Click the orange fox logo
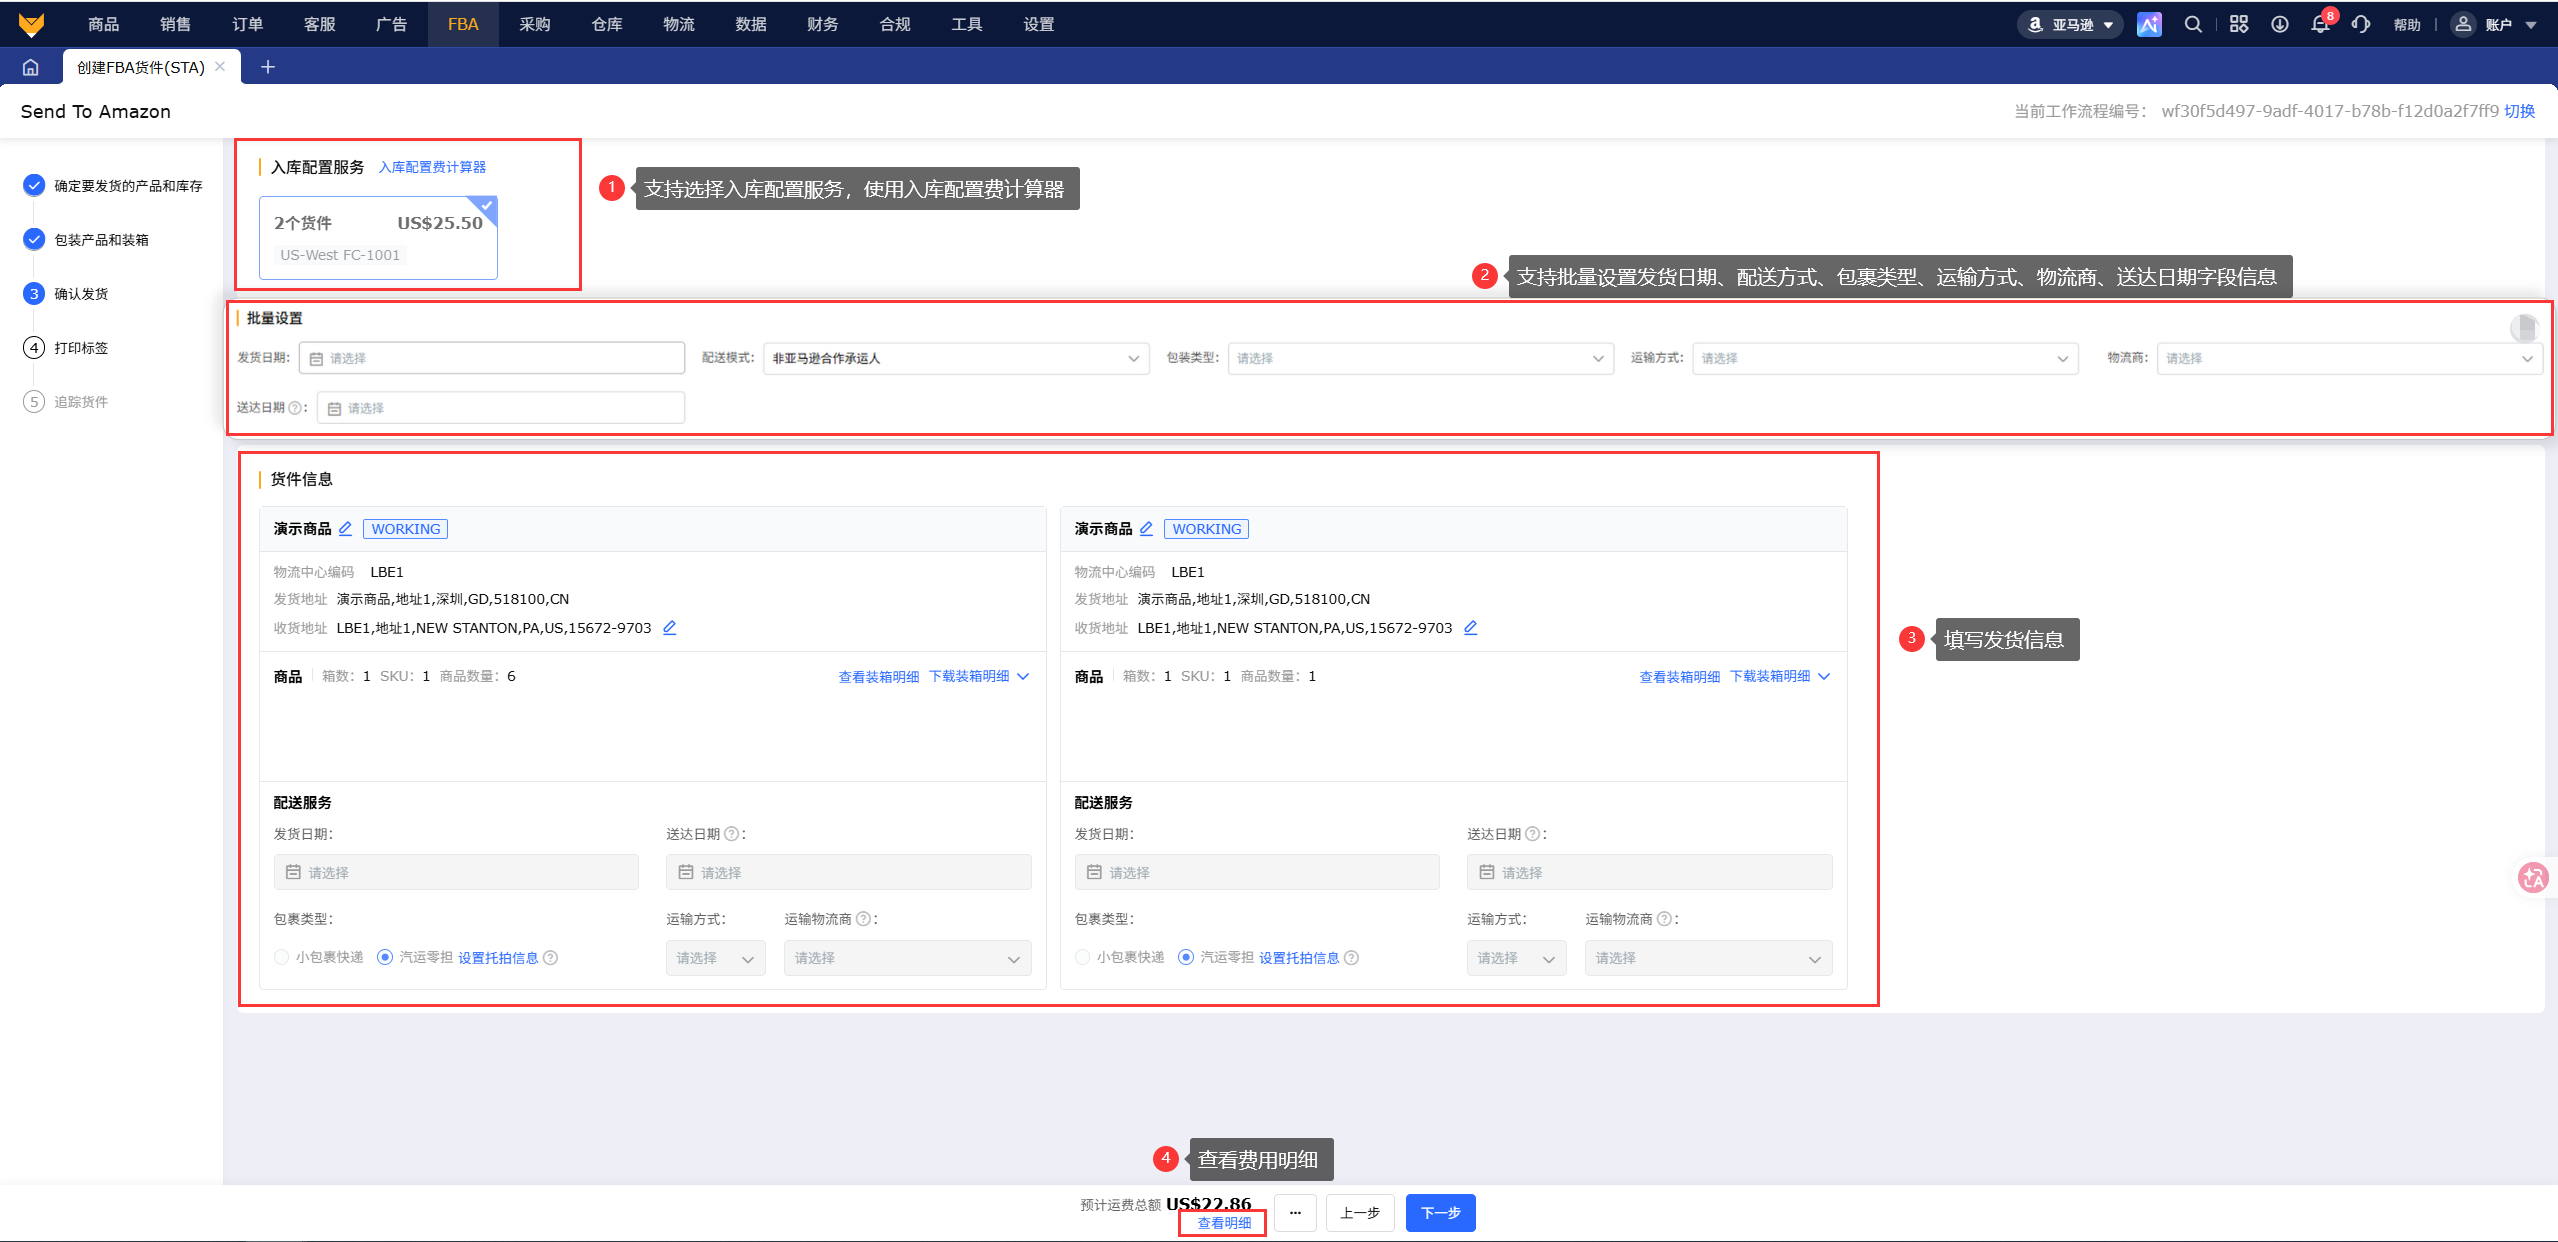 click(x=32, y=24)
